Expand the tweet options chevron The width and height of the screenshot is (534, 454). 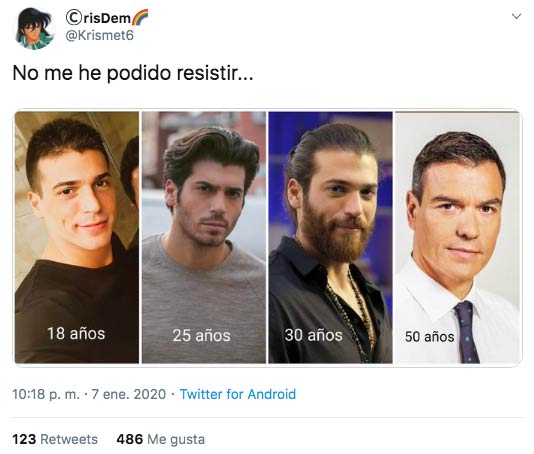[516, 16]
